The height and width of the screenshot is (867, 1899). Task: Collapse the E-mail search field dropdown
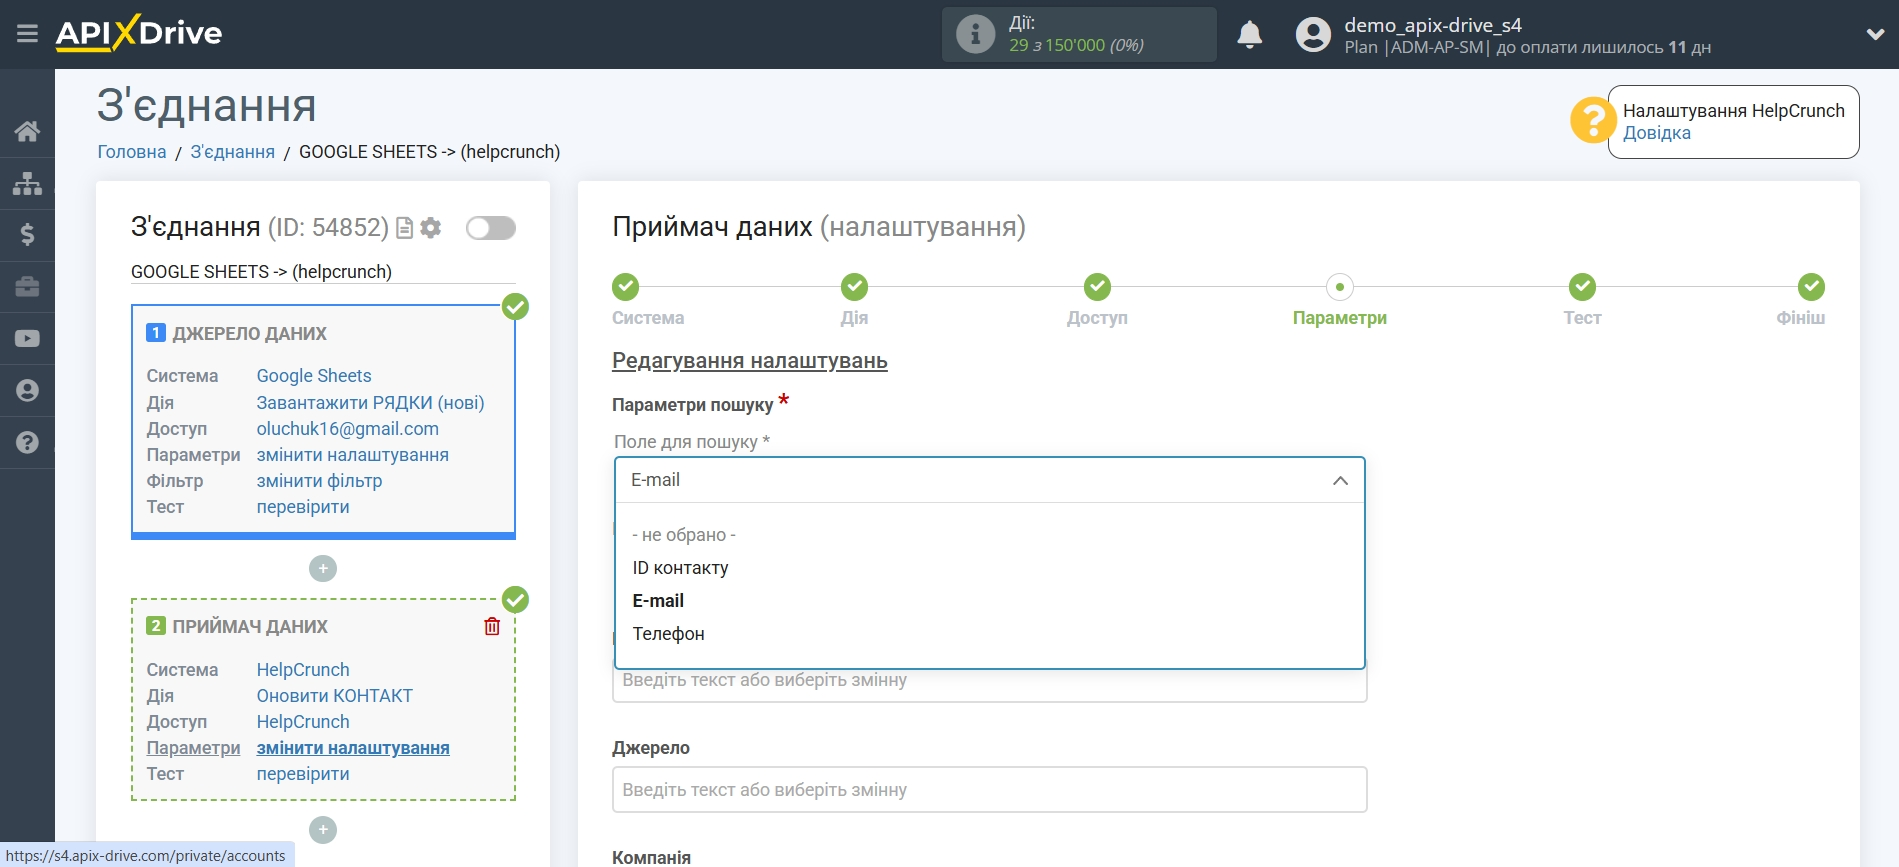tap(1340, 481)
